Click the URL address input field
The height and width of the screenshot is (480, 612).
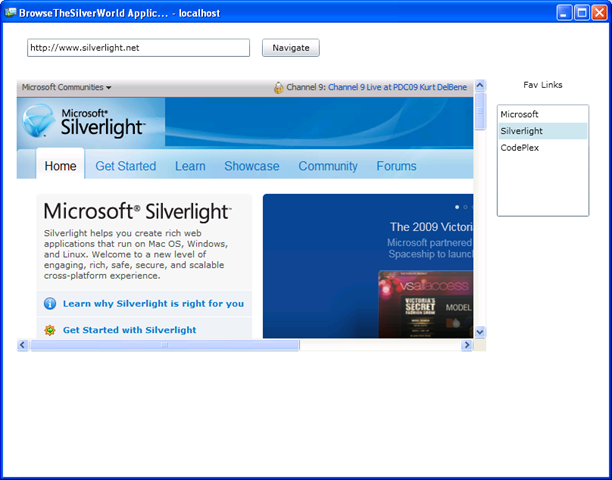pyautogui.click(x=138, y=48)
